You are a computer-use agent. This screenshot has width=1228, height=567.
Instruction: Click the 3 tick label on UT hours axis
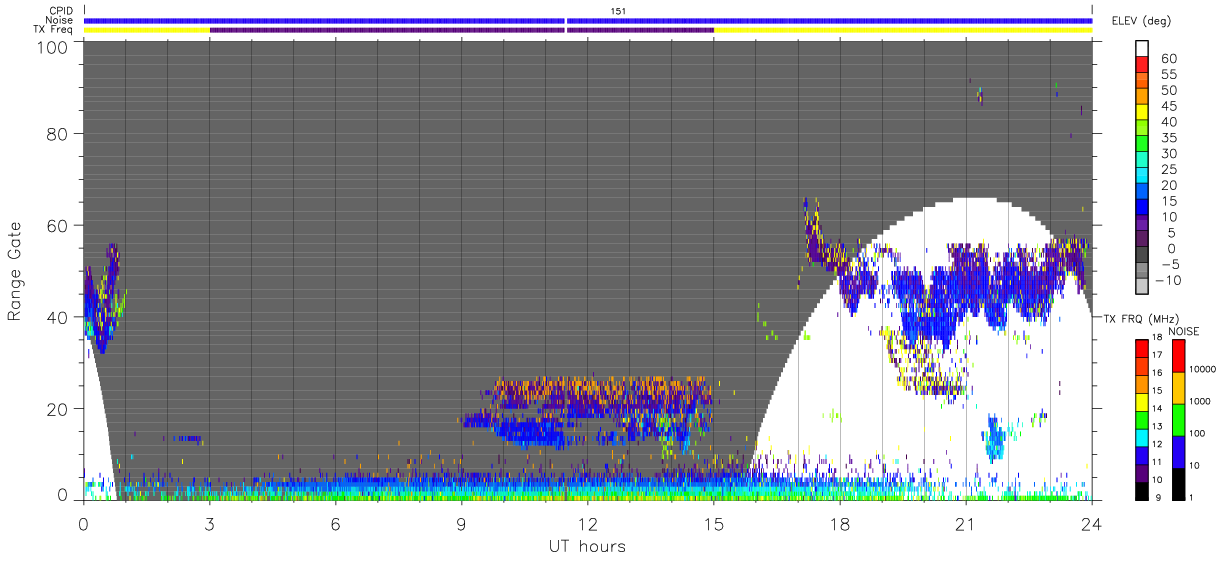click(x=209, y=524)
